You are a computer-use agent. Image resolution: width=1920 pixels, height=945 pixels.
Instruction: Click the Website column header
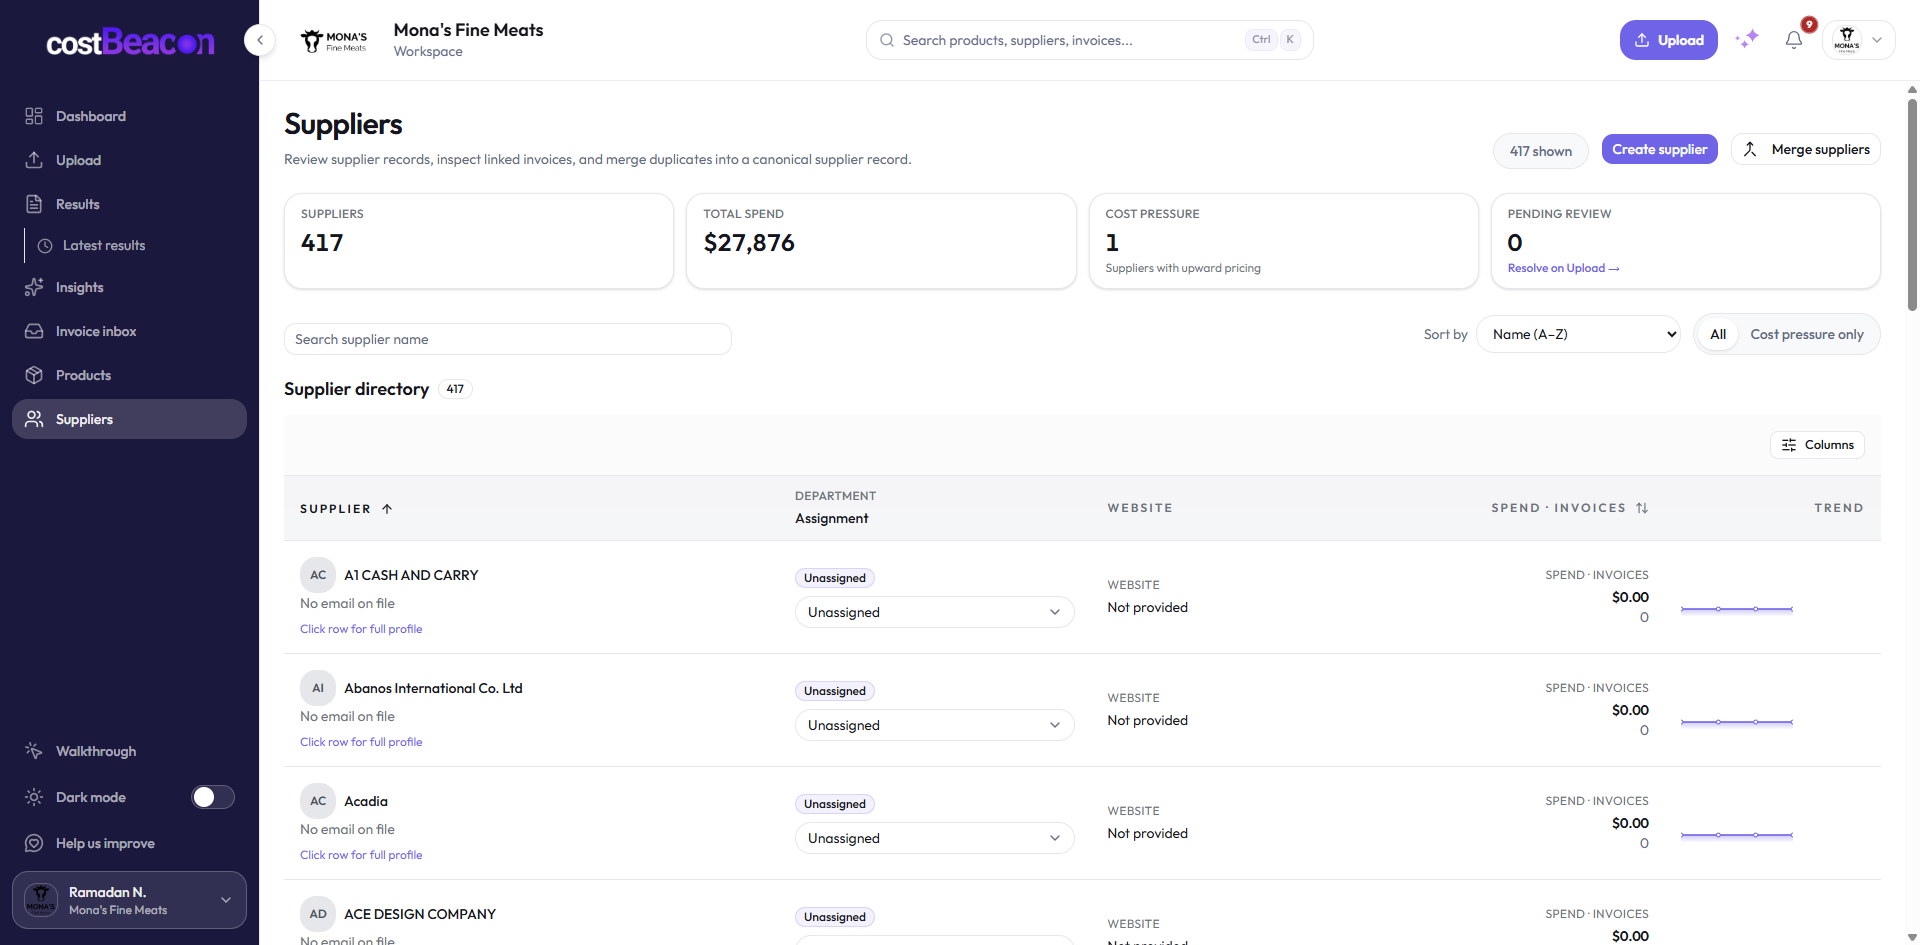point(1140,508)
